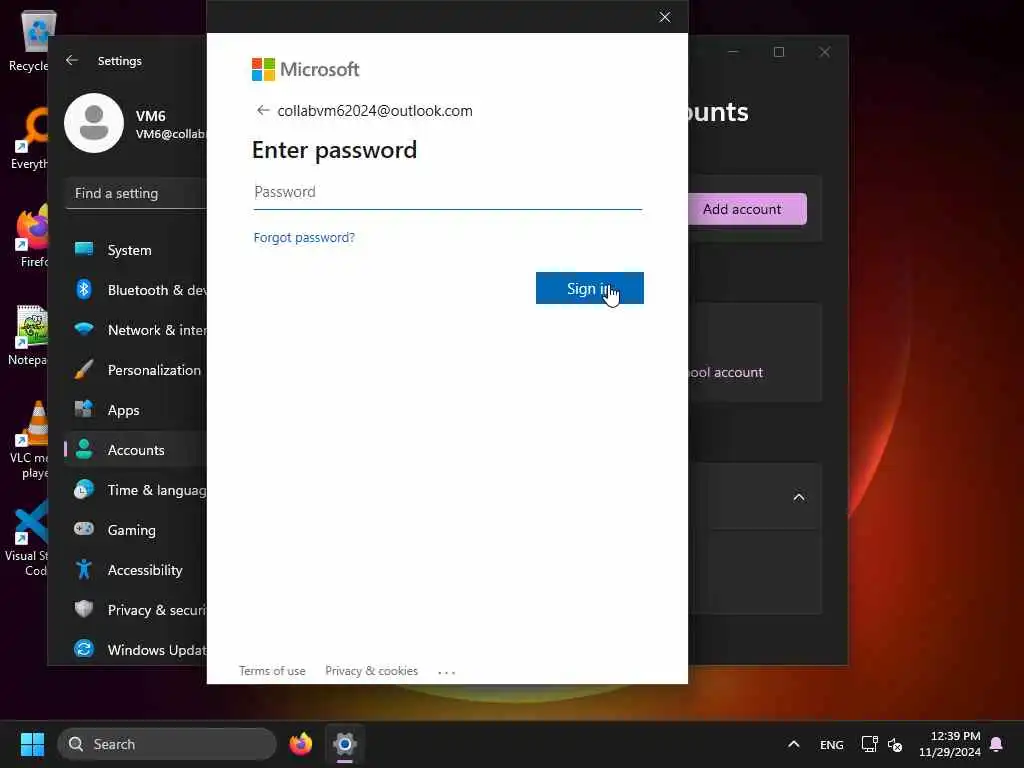1024x768 pixels.
Task: Maximize the Settings window
Action: pos(778,52)
